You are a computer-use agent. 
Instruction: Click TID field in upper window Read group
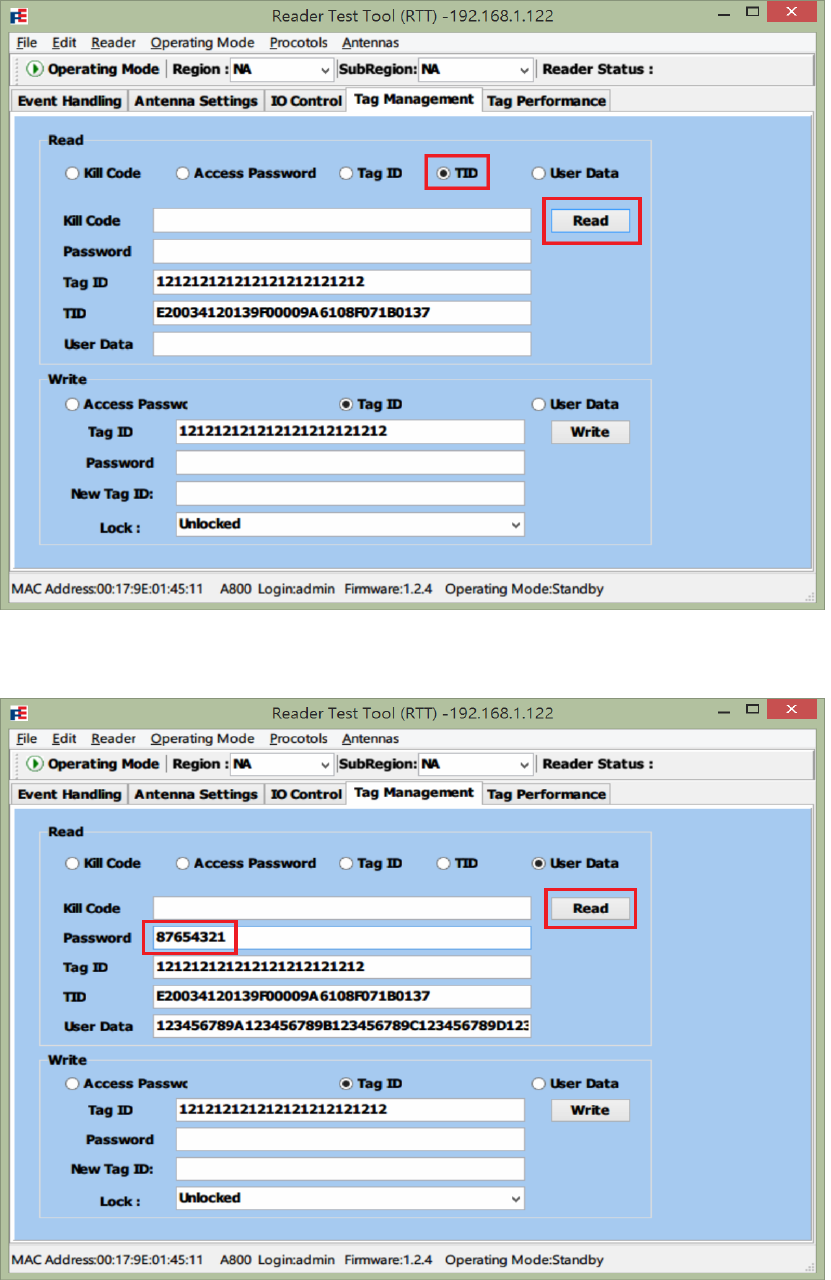pos(342,313)
